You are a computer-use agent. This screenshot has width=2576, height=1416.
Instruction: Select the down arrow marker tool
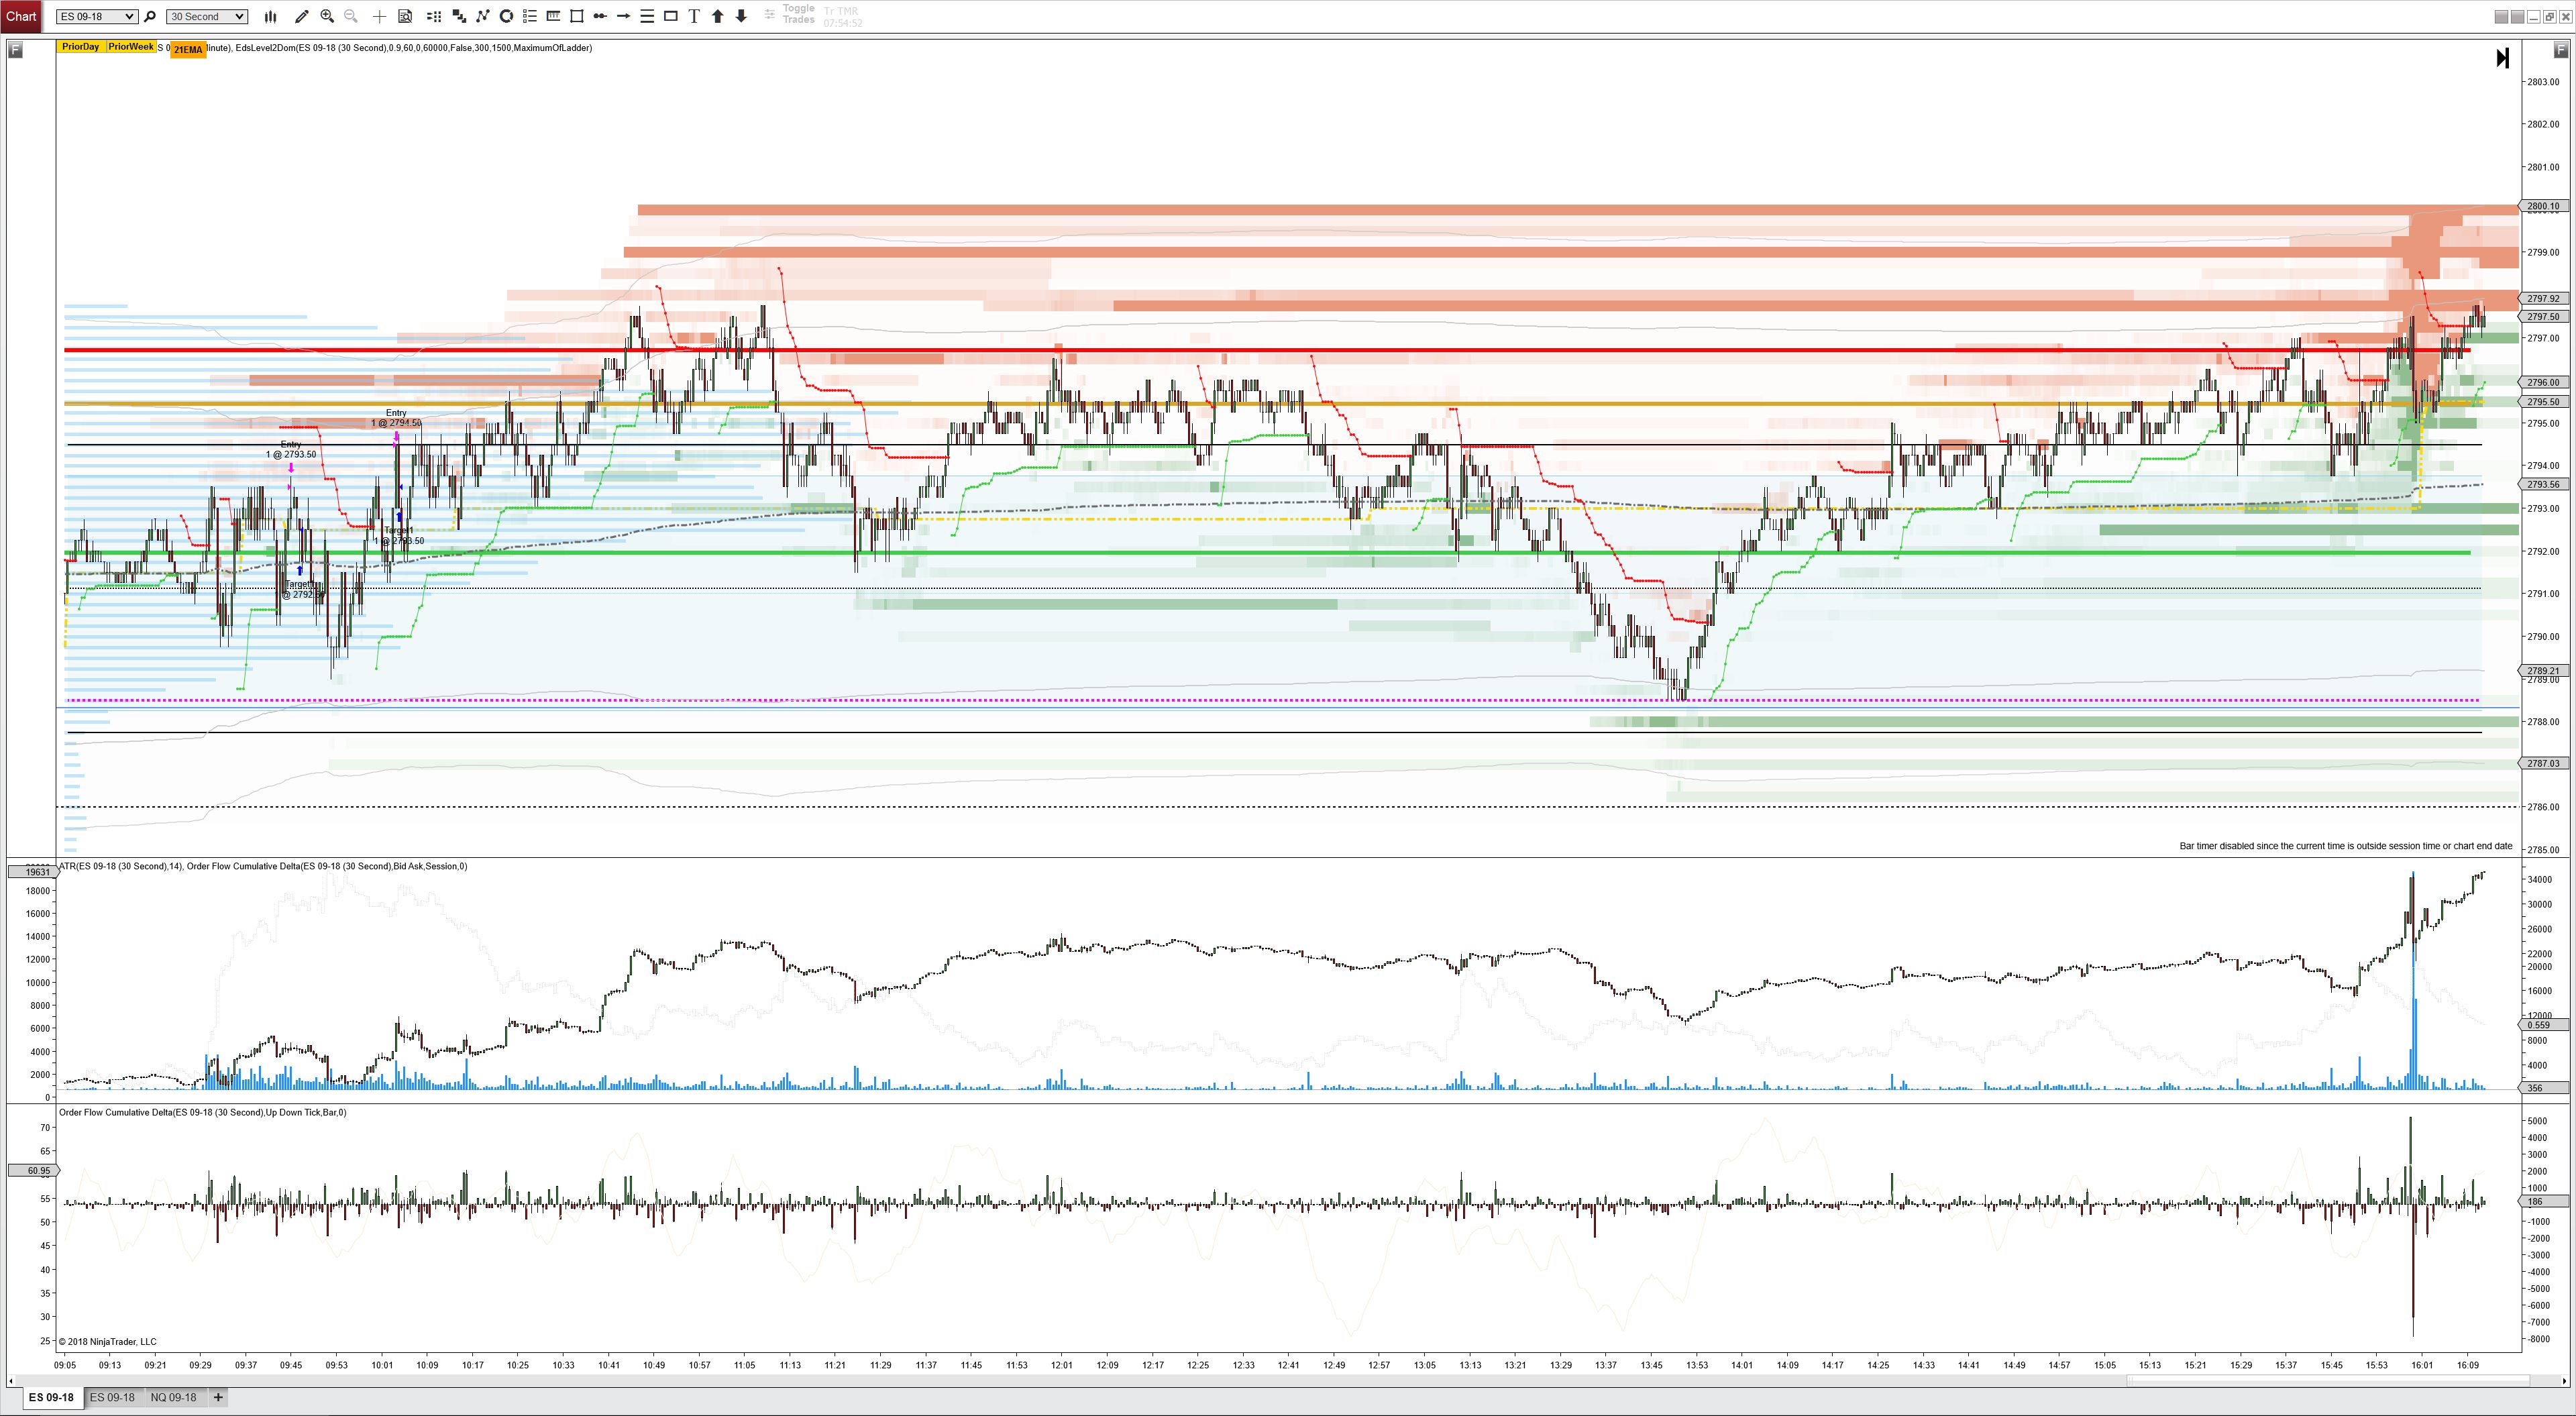click(x=741, y=16)
